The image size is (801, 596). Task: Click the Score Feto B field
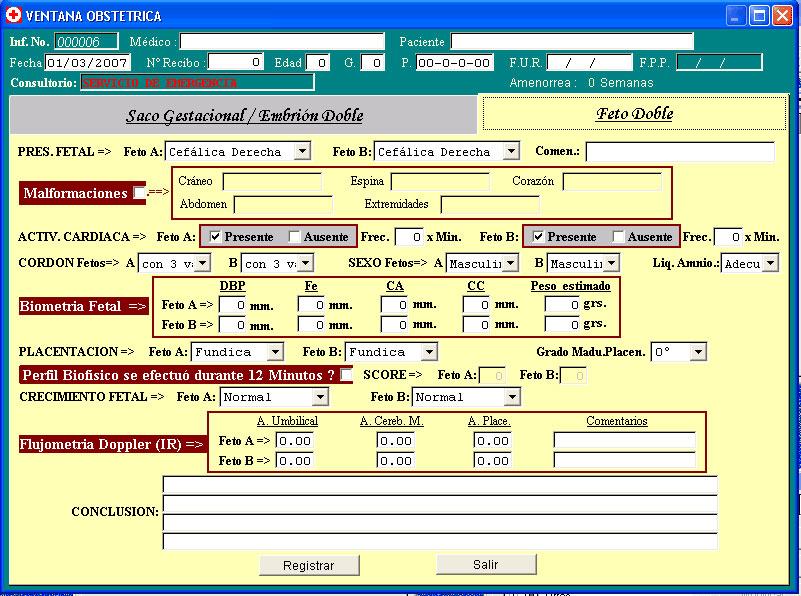point(574,375)
